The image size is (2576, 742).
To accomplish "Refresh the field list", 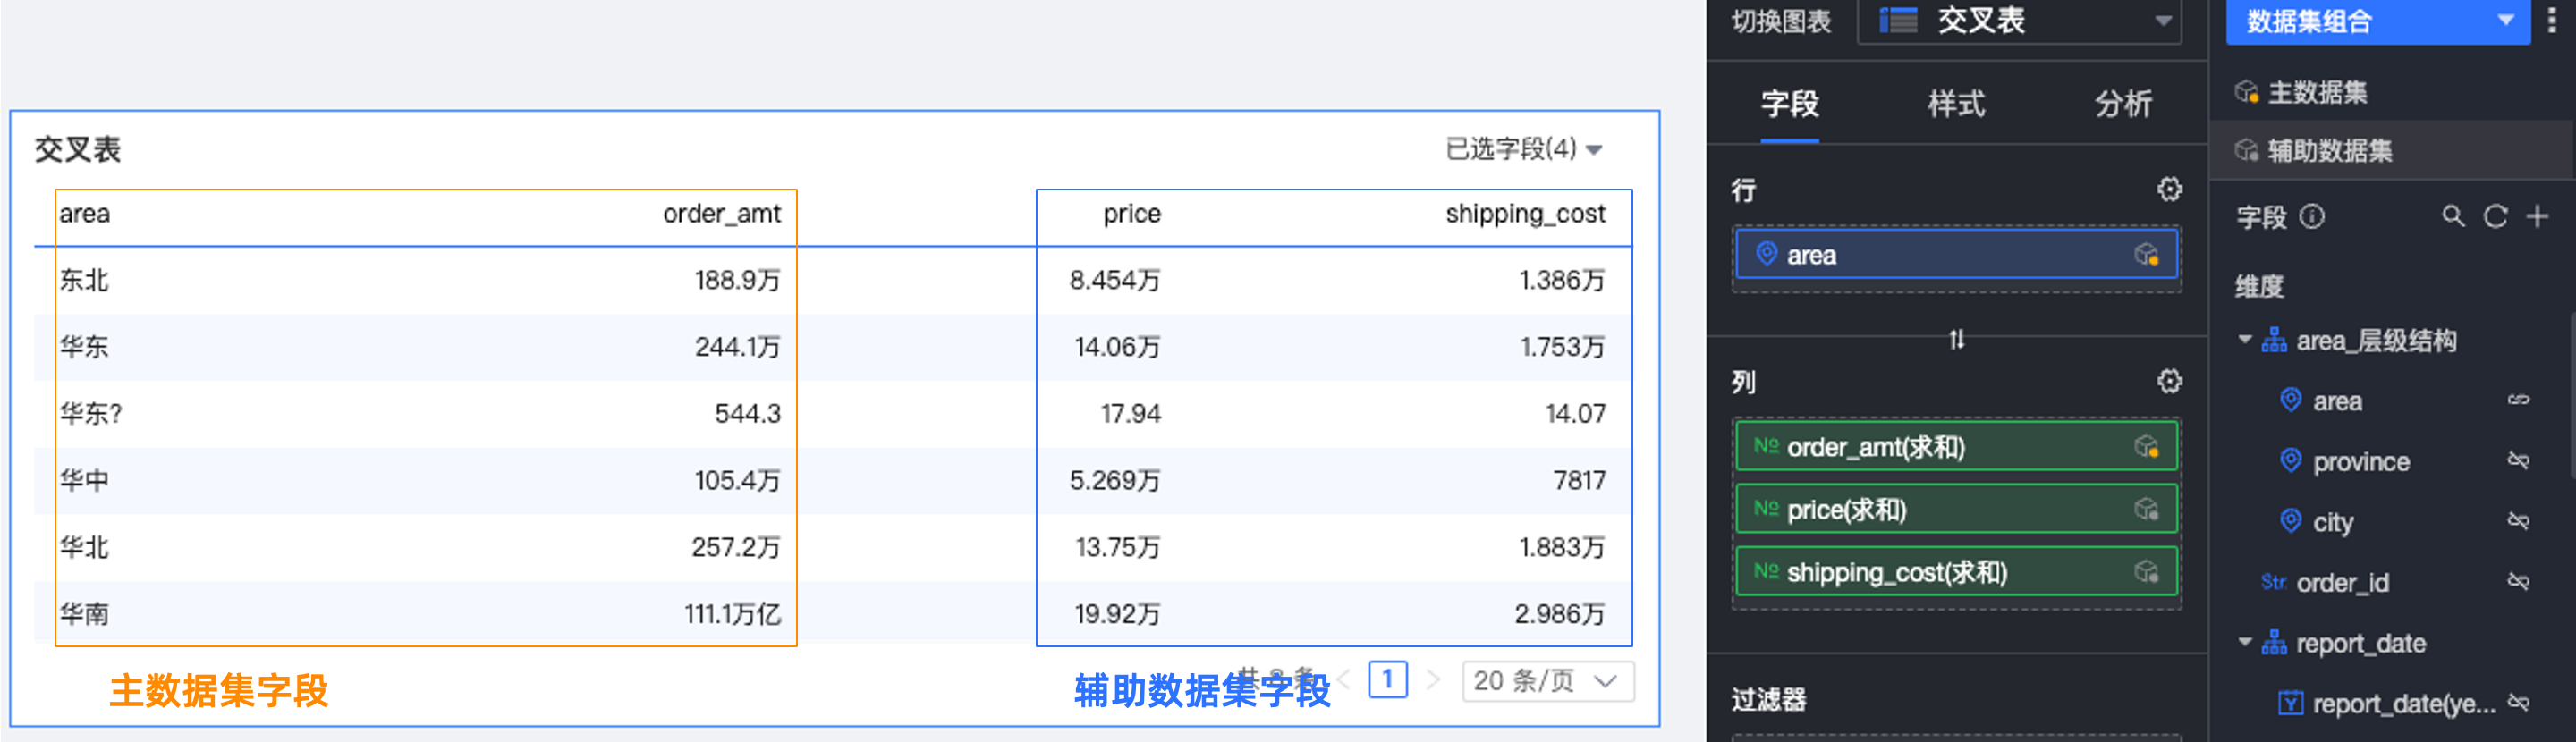I will (2495, 216).
